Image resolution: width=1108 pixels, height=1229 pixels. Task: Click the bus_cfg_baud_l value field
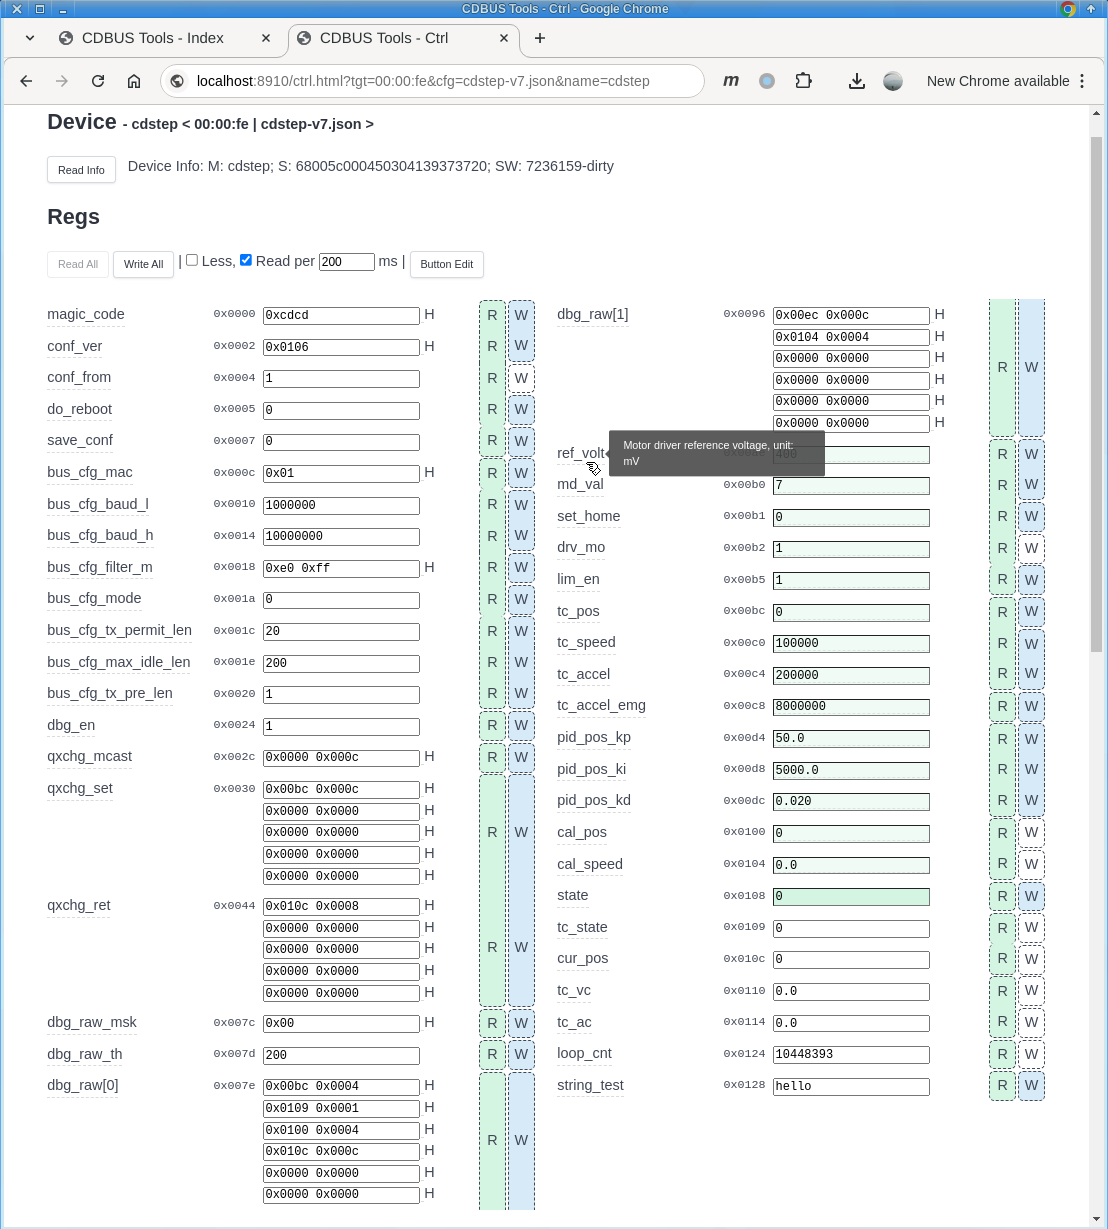[x=341, y=505]
